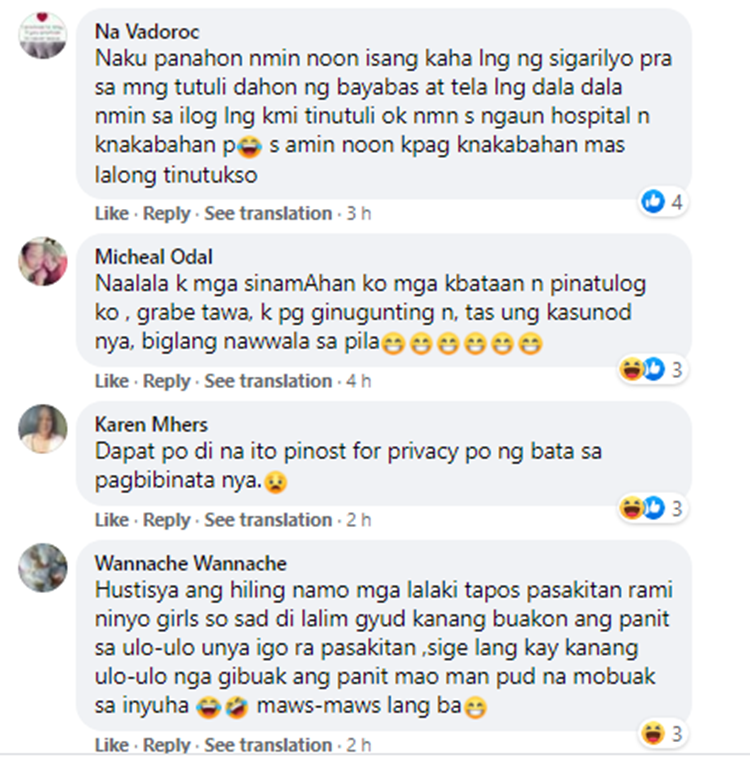This screenshot has height=757, width=750.
Task: Open Wannache Wannache's profile picture
Action: 43,567
